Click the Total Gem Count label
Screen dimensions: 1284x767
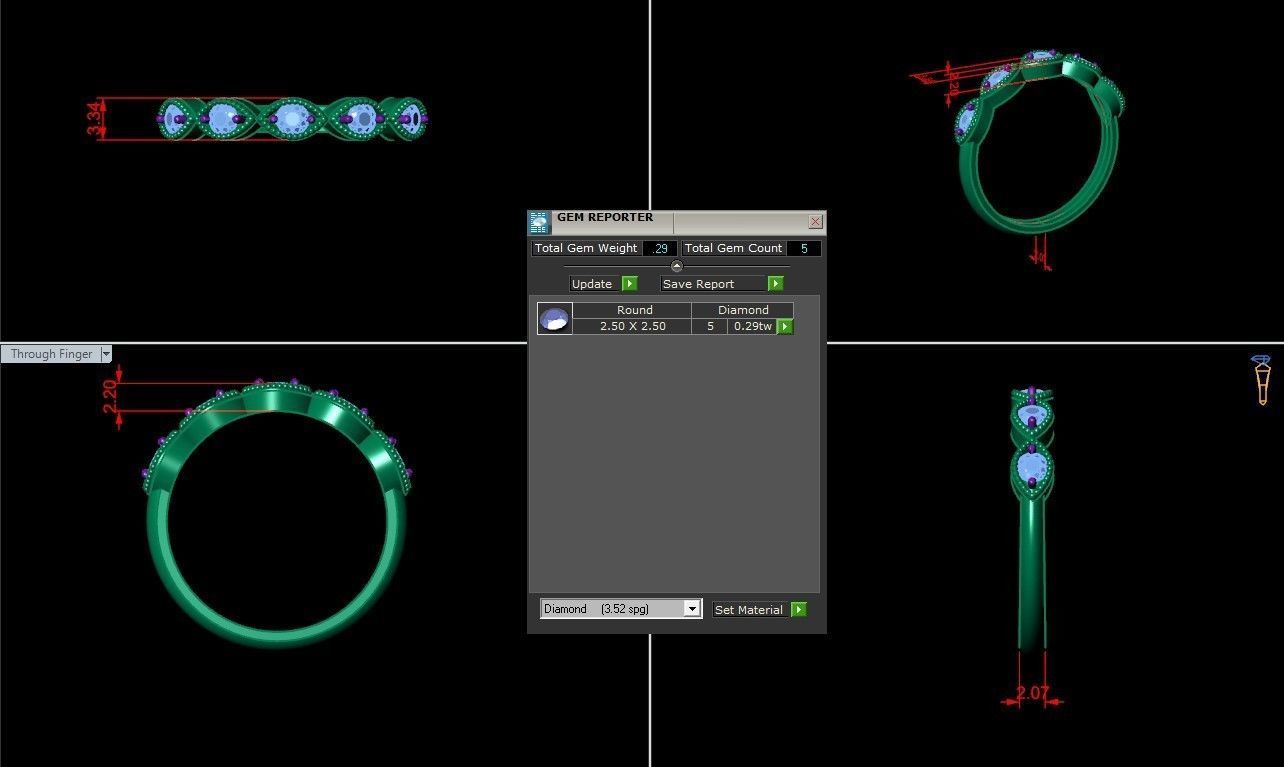(x=734, y=248)
